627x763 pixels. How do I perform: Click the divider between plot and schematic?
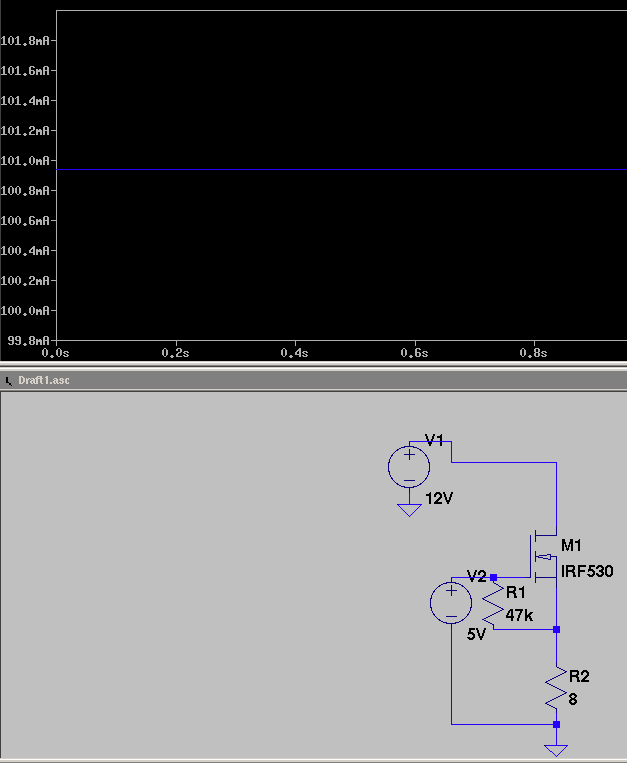point(313,365)
